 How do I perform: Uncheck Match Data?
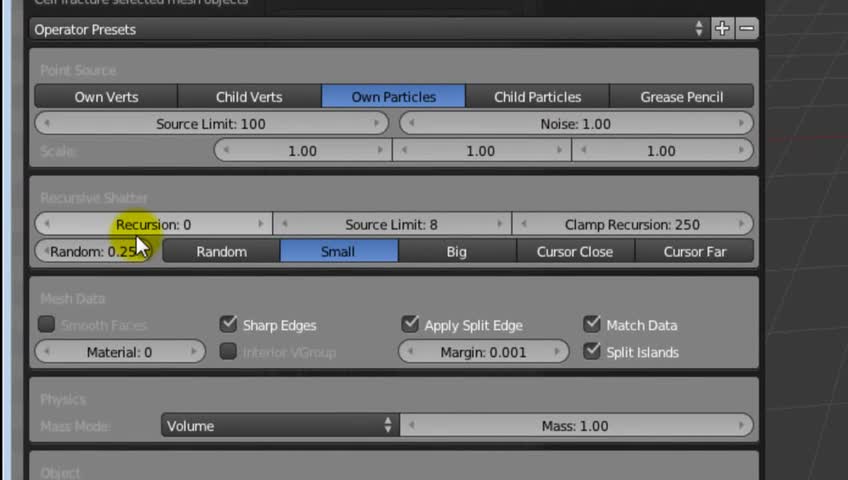pyautogui.click(x=592, y=324)
